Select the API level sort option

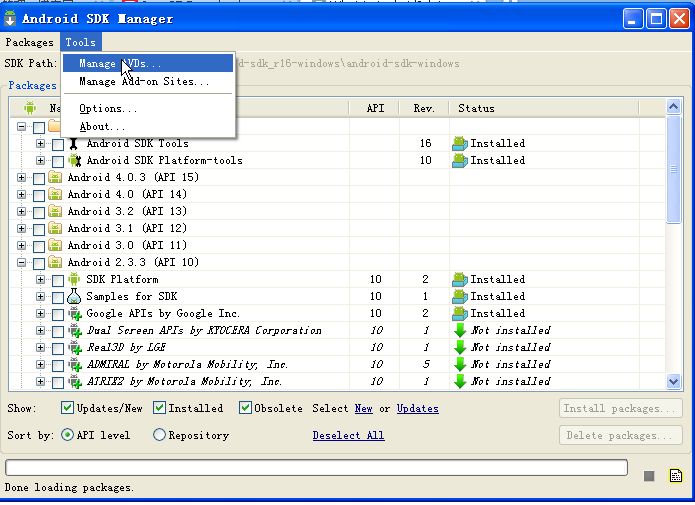tap(67, 435)
